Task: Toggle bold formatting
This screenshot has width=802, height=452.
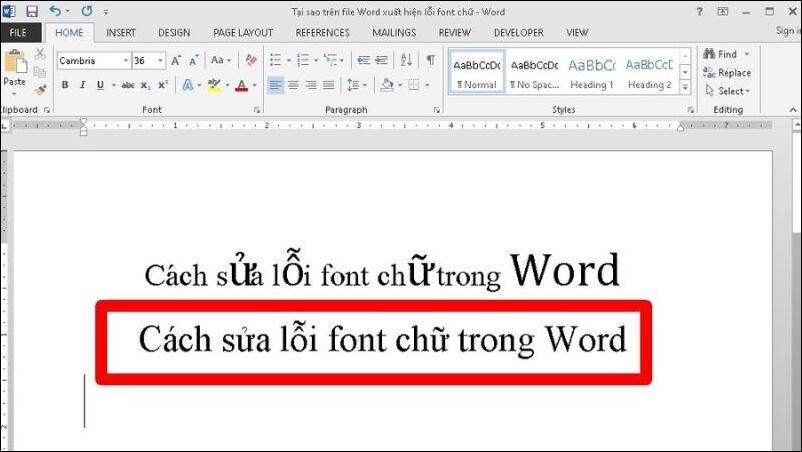Action: point(65,85)
